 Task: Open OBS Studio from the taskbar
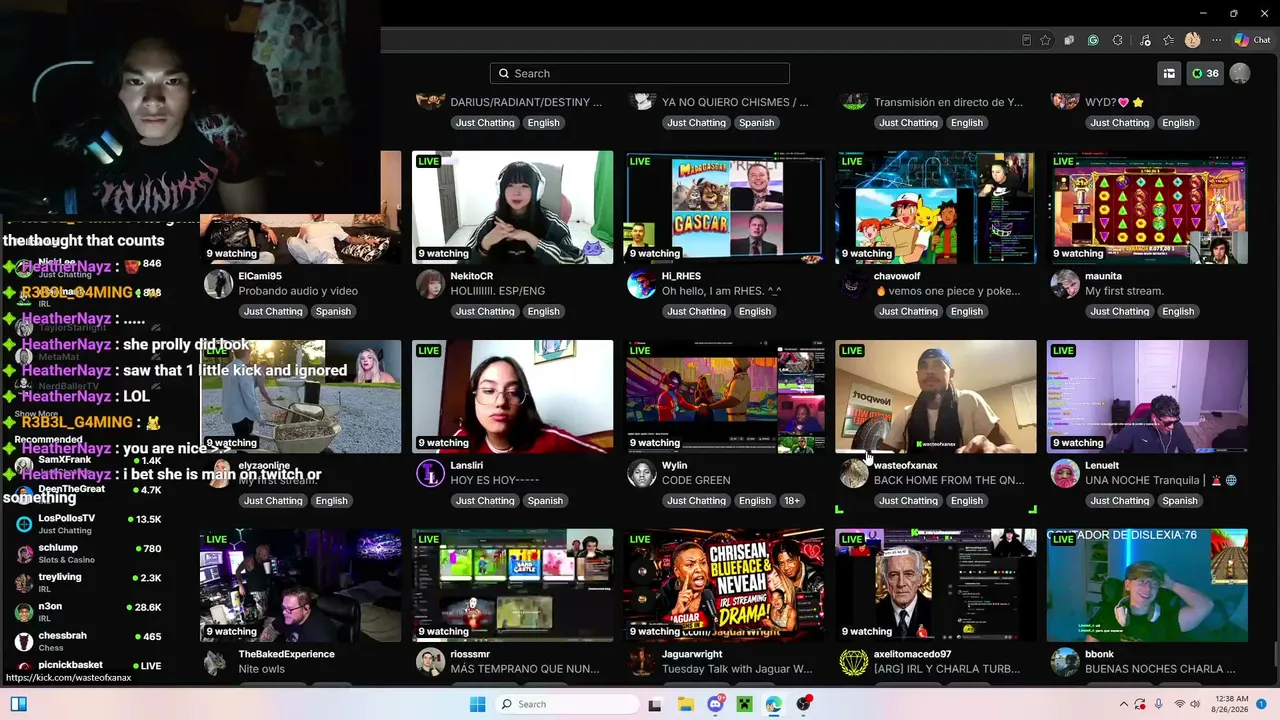[803, 704]
